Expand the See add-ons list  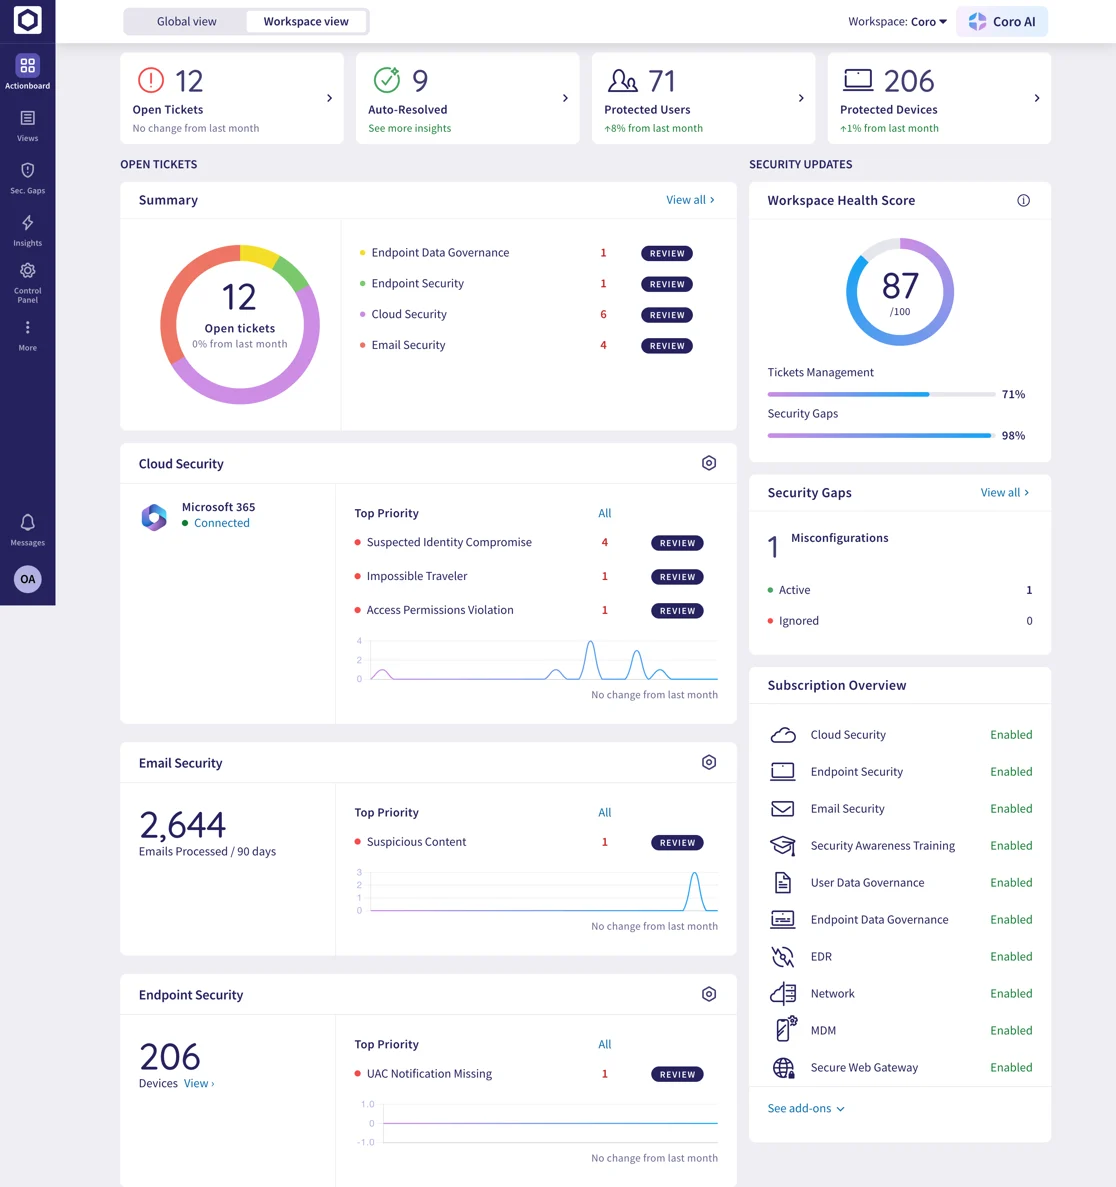806,1108
